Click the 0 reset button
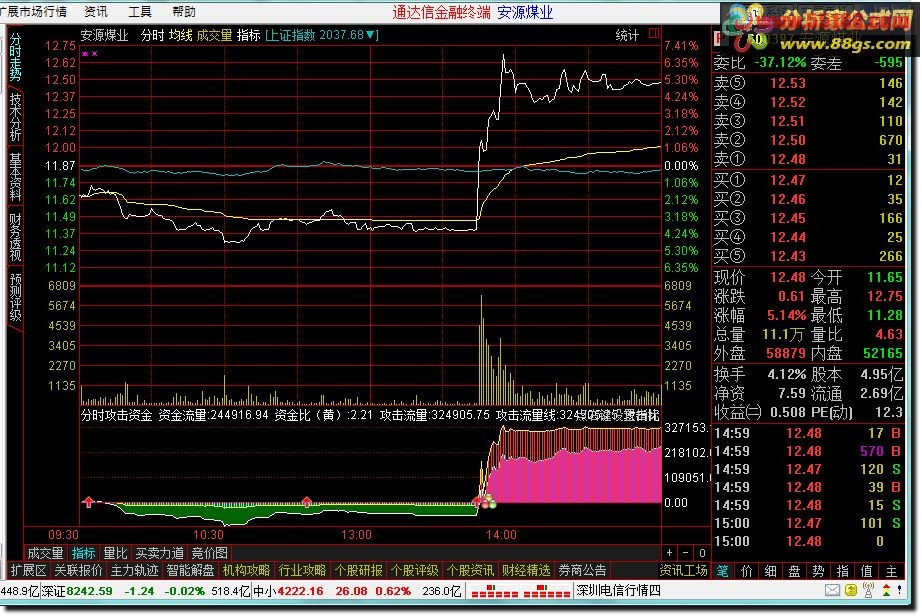The width and height of the screenshot is (922, 616). point(702,553)
